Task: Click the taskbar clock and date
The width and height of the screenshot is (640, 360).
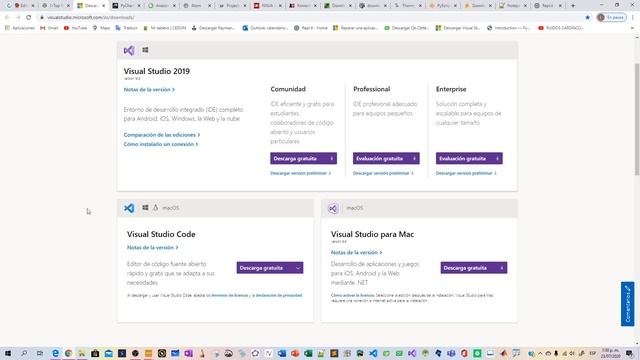Action: [x=610, y=353]
